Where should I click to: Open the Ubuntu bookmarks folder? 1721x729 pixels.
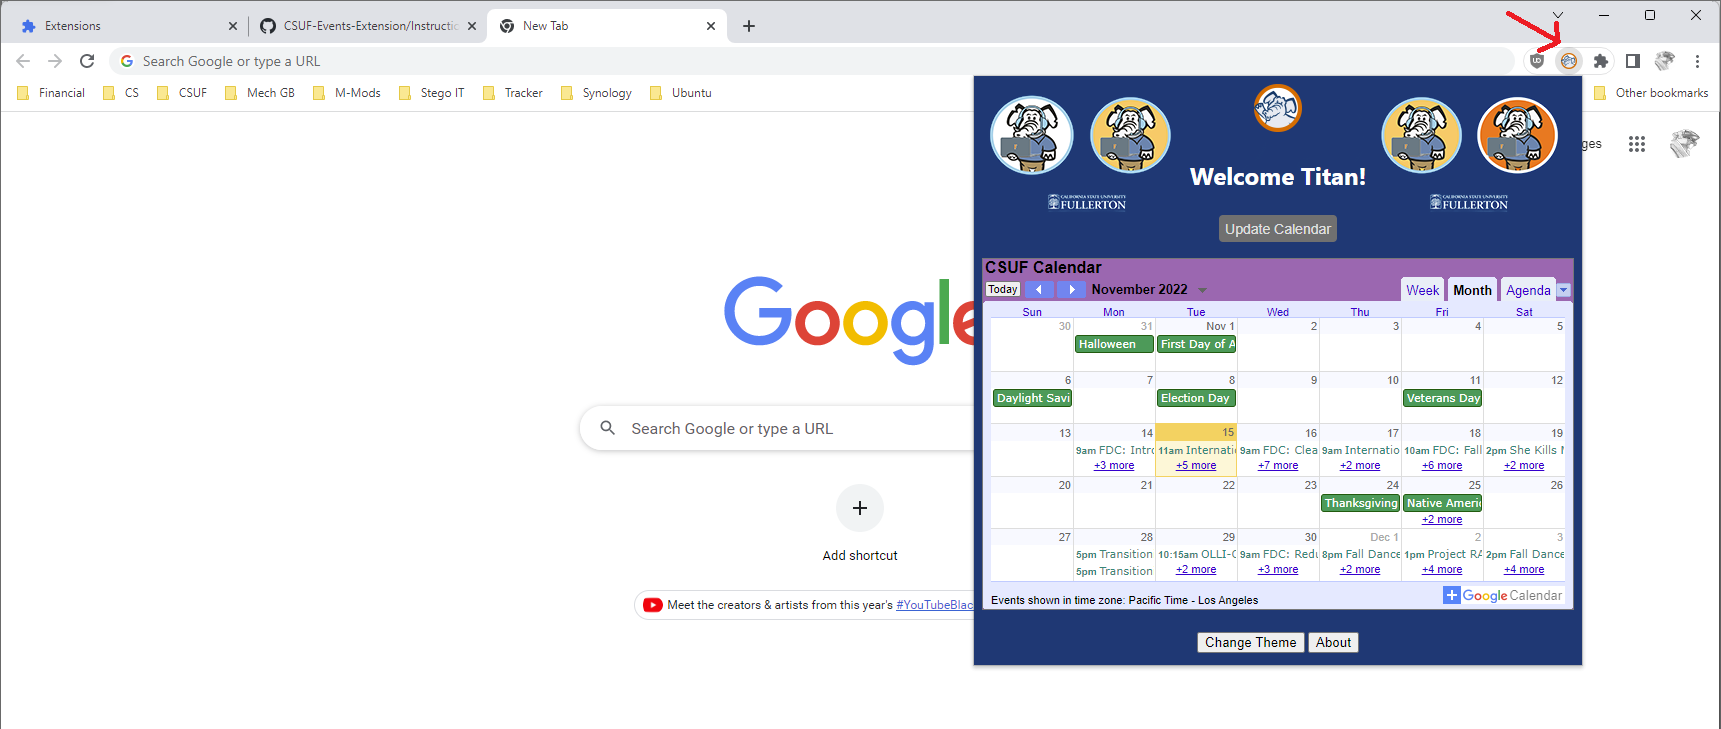(x=681, y=93)
